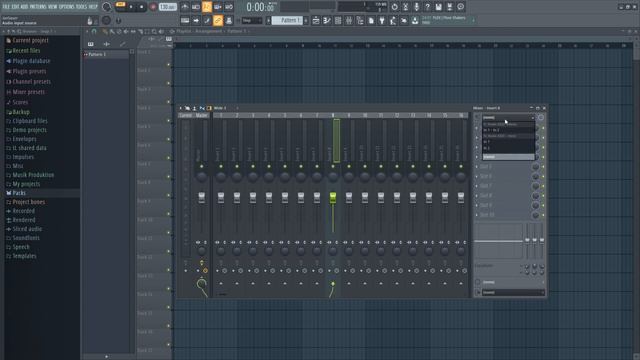This screenshot has height=360, width=640.
Task: Toggle the orange recording countdown icon
Action: pyautogui.click(x=207, y=7)
